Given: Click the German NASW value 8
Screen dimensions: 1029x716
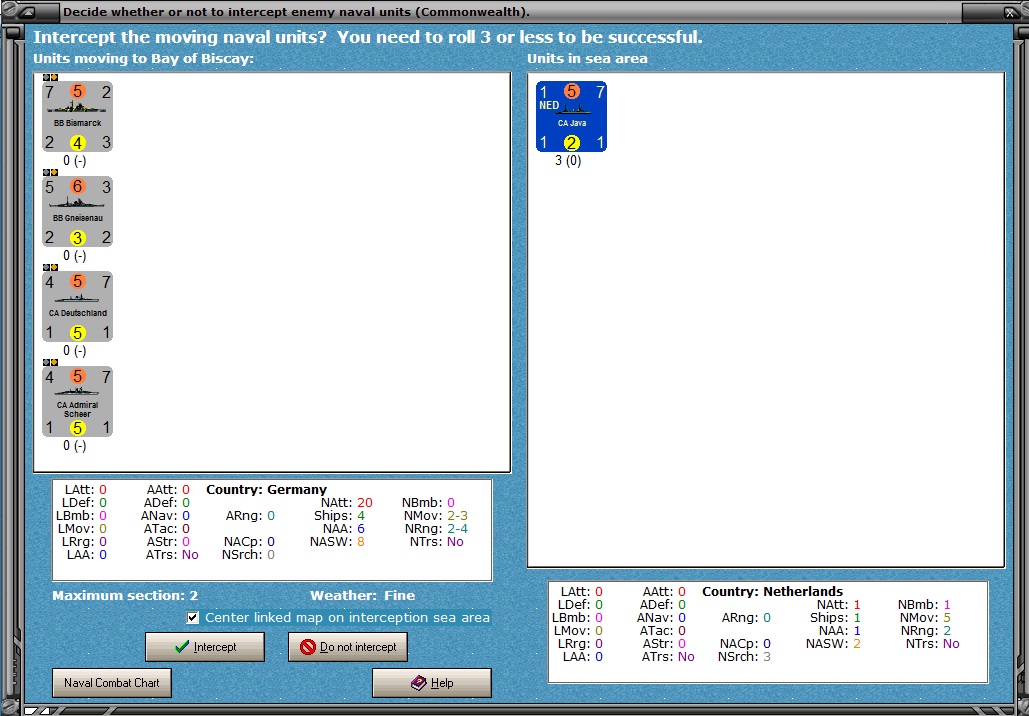Looking at the screenshot, I should pos(361,542).
